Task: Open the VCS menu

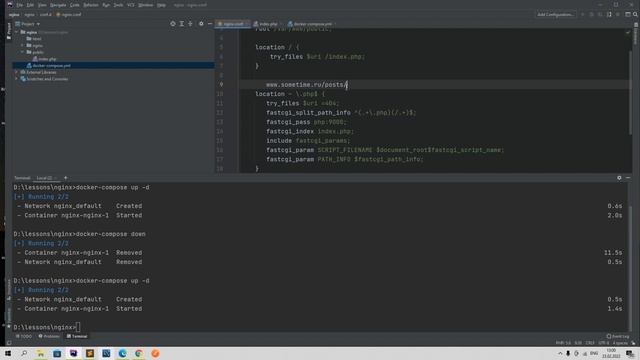Action: pos(131,5)
